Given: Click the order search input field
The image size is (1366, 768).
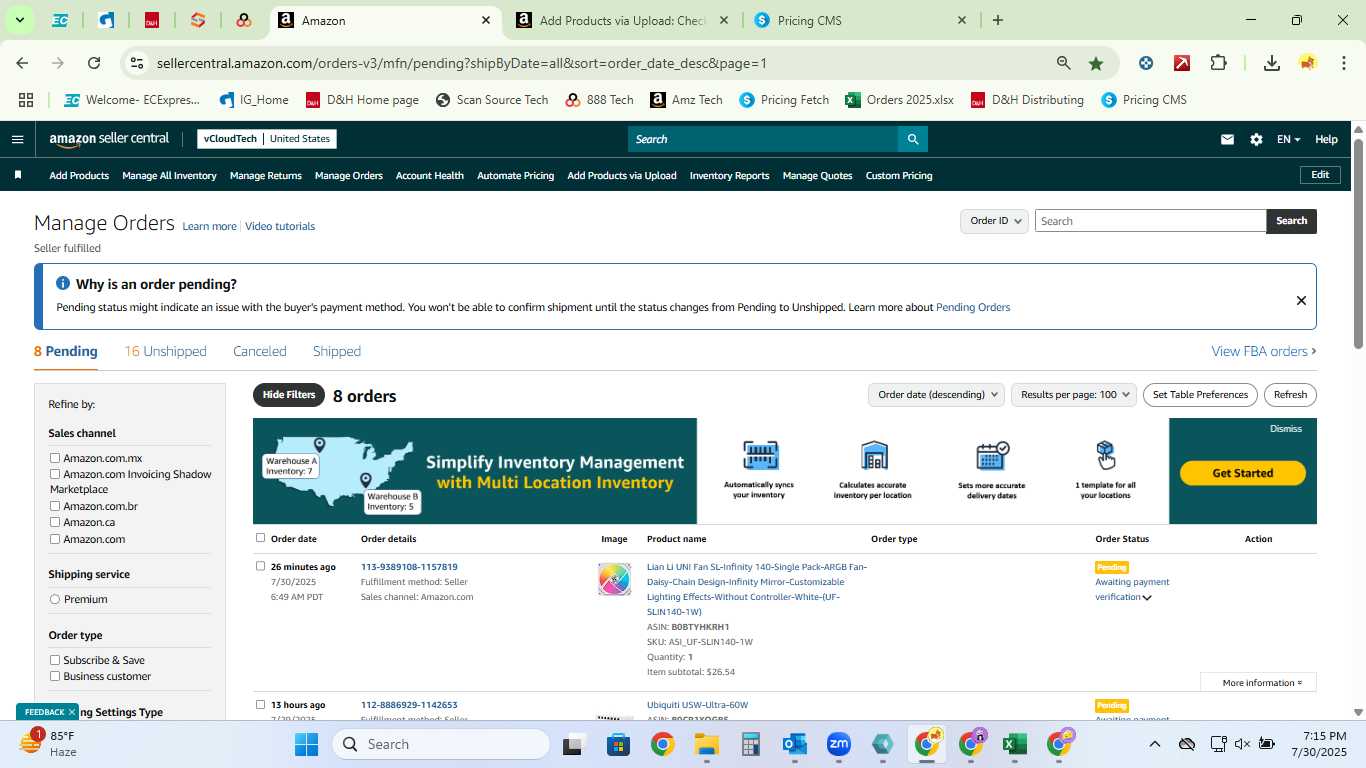Looking at the screenshot, I should [x=1150, y=221].
